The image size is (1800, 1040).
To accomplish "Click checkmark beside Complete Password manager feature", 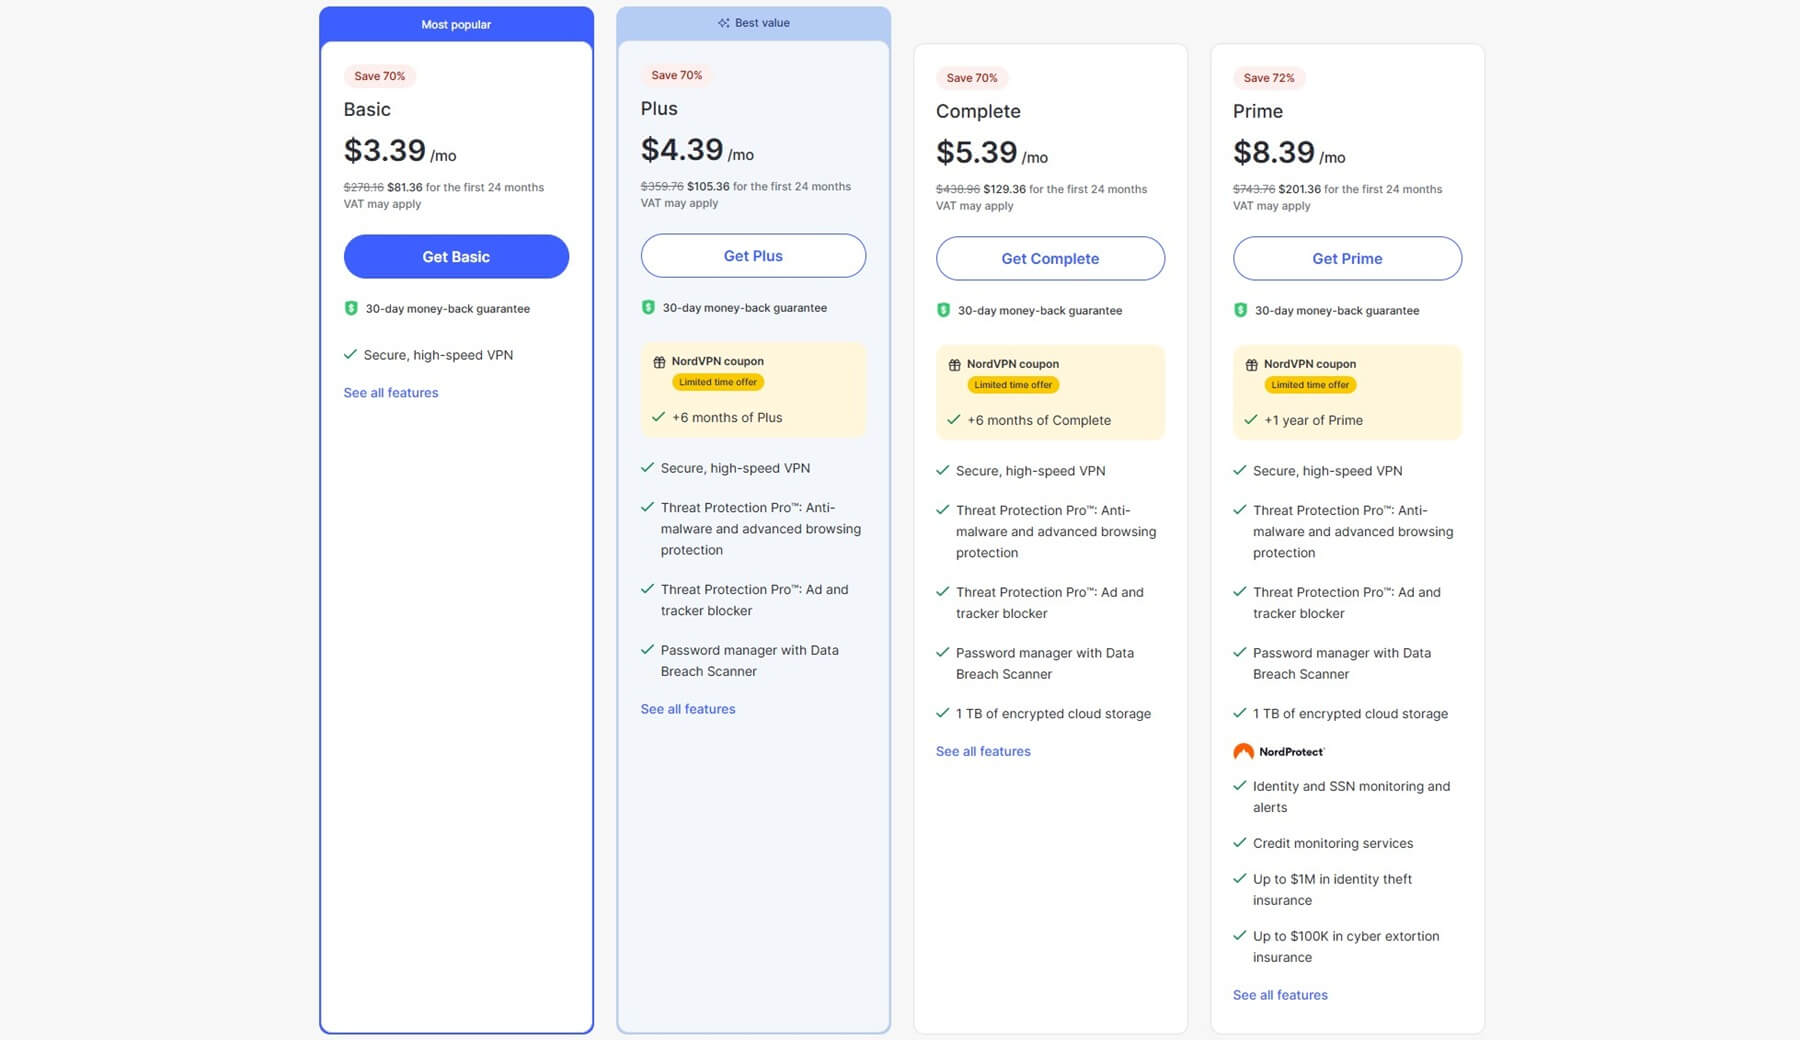I will [942, 653].
